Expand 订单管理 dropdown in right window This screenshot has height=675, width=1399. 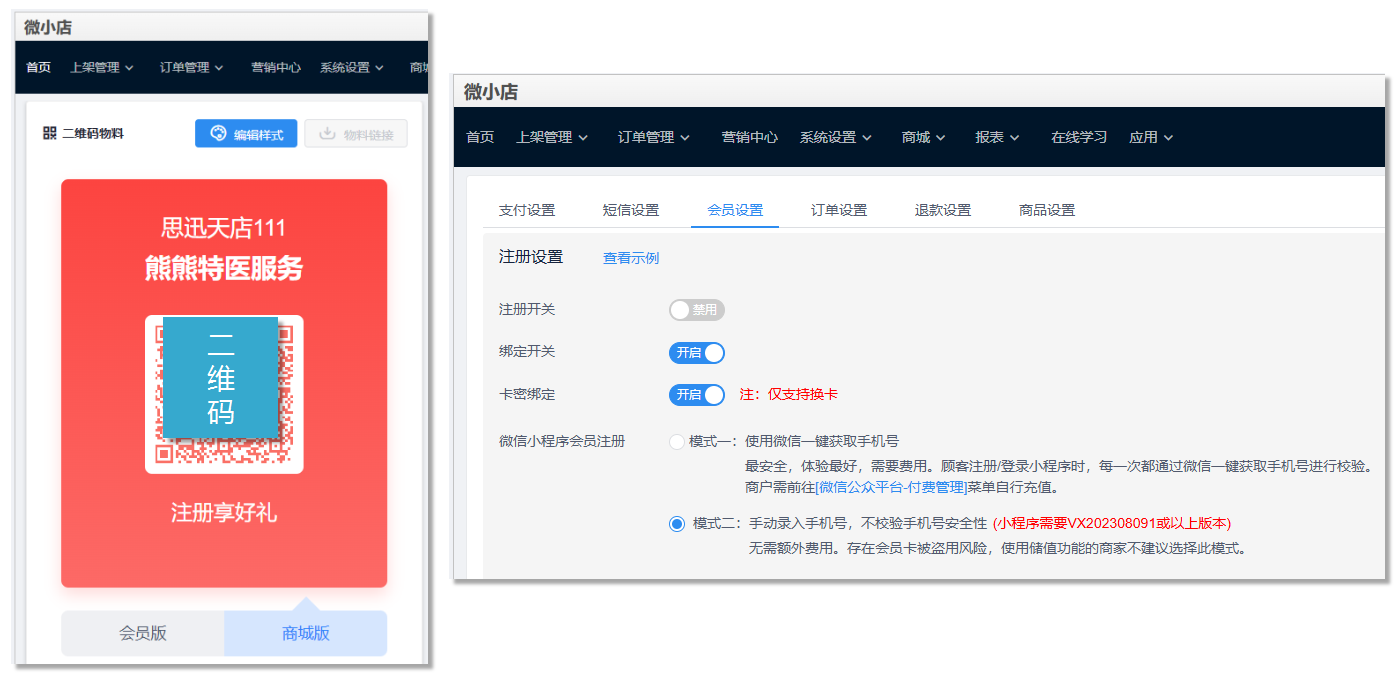(654, 137)
